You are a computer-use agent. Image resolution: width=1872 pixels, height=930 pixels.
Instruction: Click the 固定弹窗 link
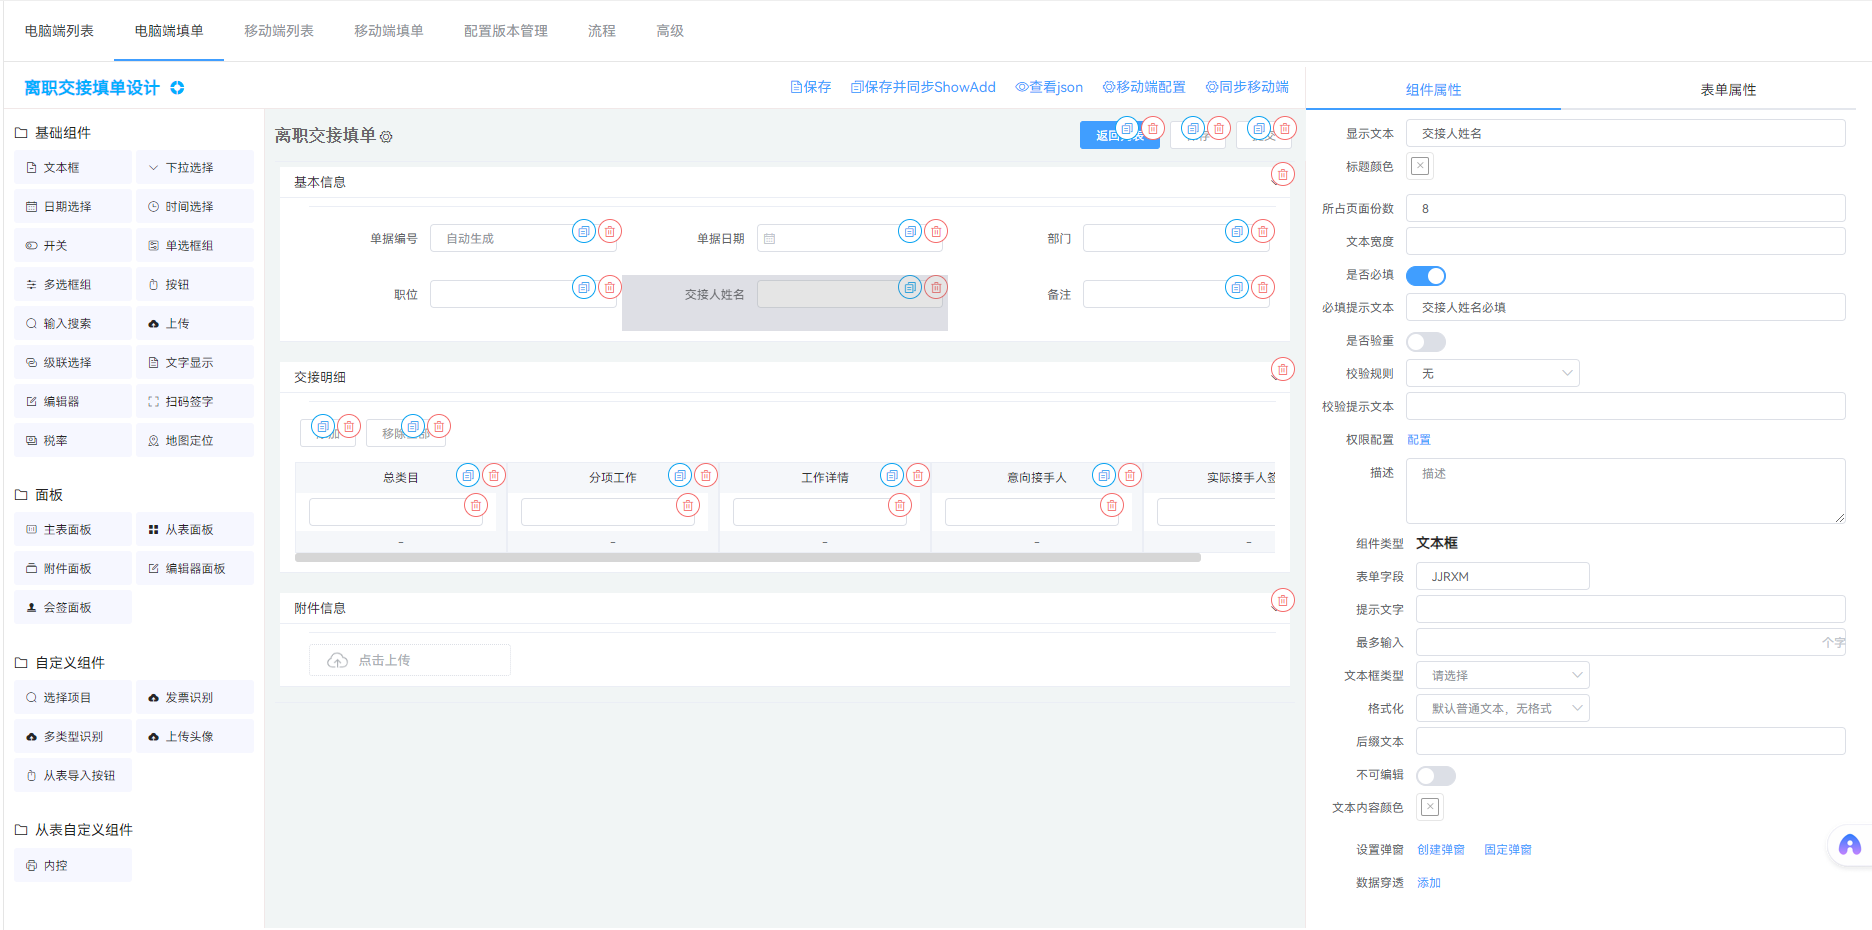click(x=1508, y=850)
